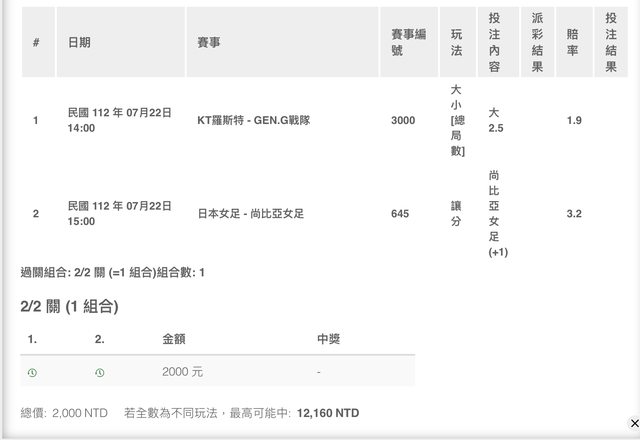Screen dimensions: 640x440
Task: Click the 派彩結果 column header
Action: (x=537, y=43)
